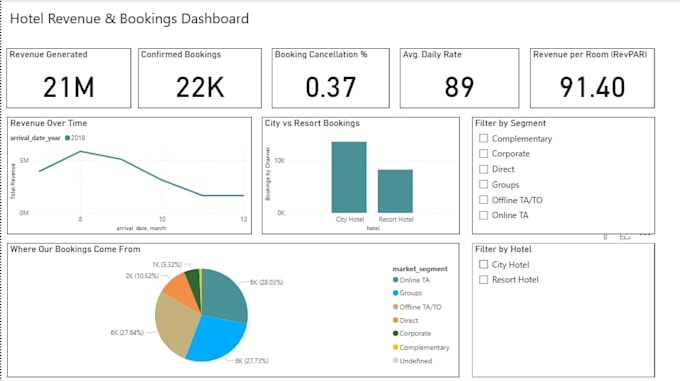Image resolution: width=680 pixels, height=381 pixels.
Task: Click the 12 tick on month axis
Action: click(x=244, y=219)
